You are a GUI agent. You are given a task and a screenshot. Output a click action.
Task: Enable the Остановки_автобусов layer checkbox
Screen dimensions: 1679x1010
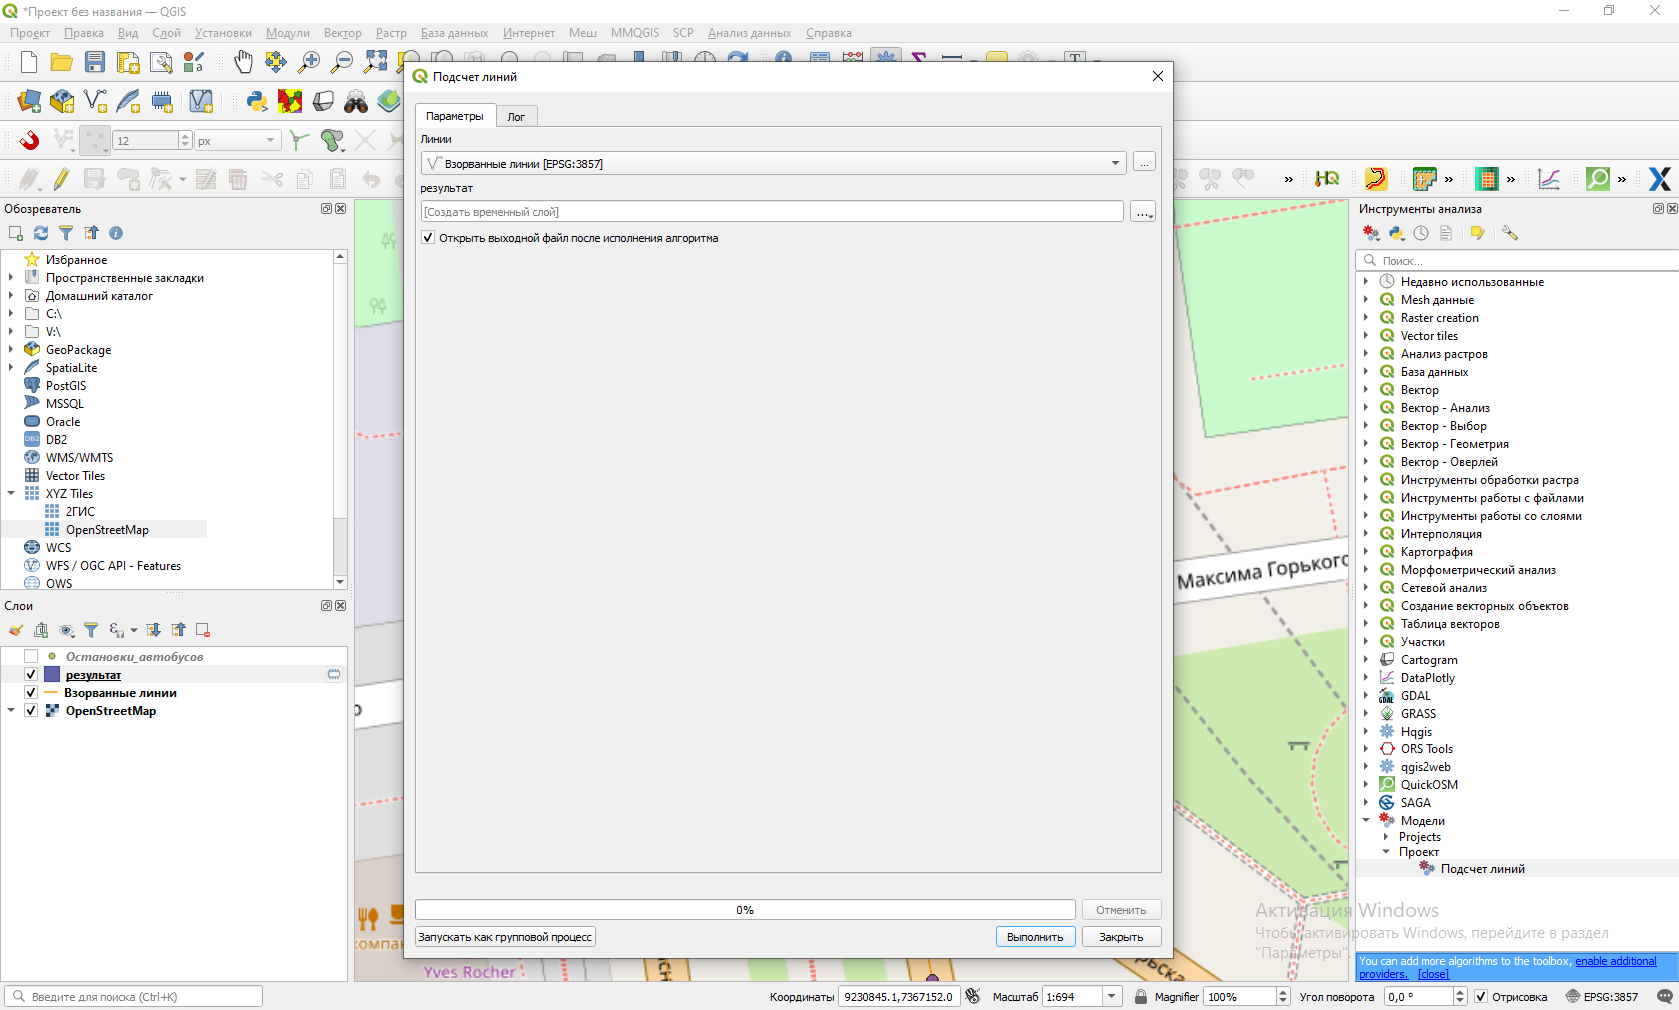point(31,657)
